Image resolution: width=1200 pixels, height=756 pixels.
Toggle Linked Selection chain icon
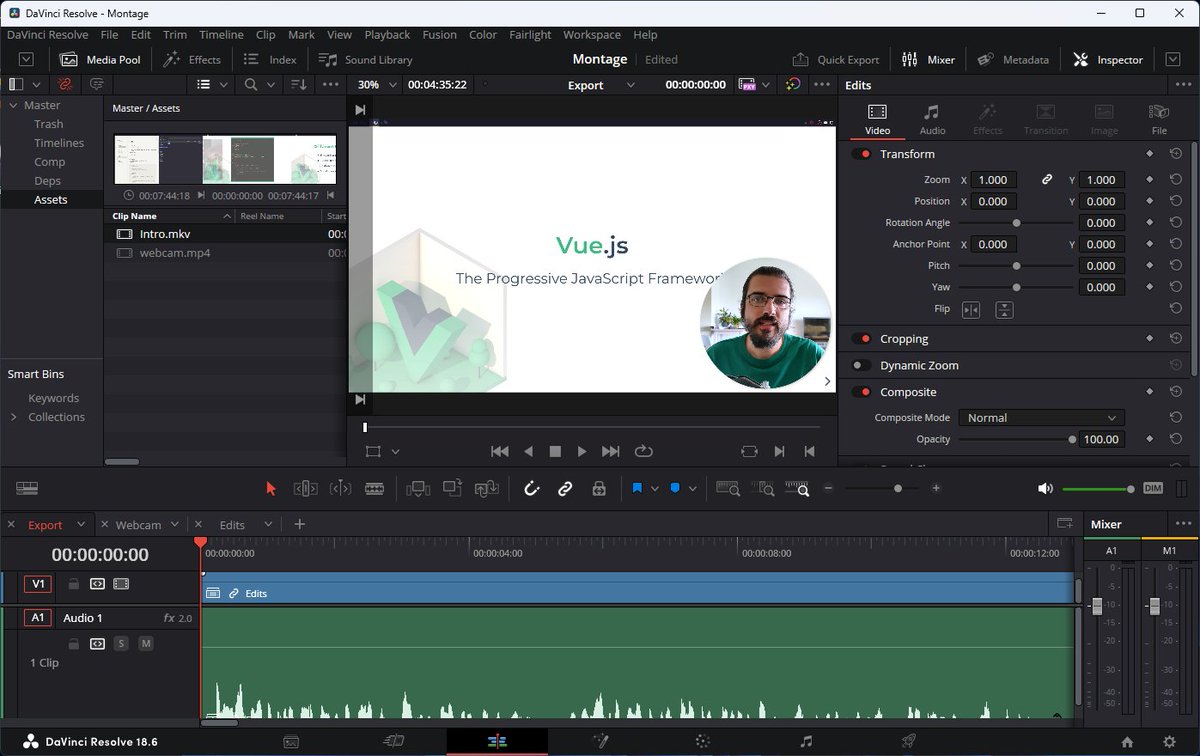[565, 488]
